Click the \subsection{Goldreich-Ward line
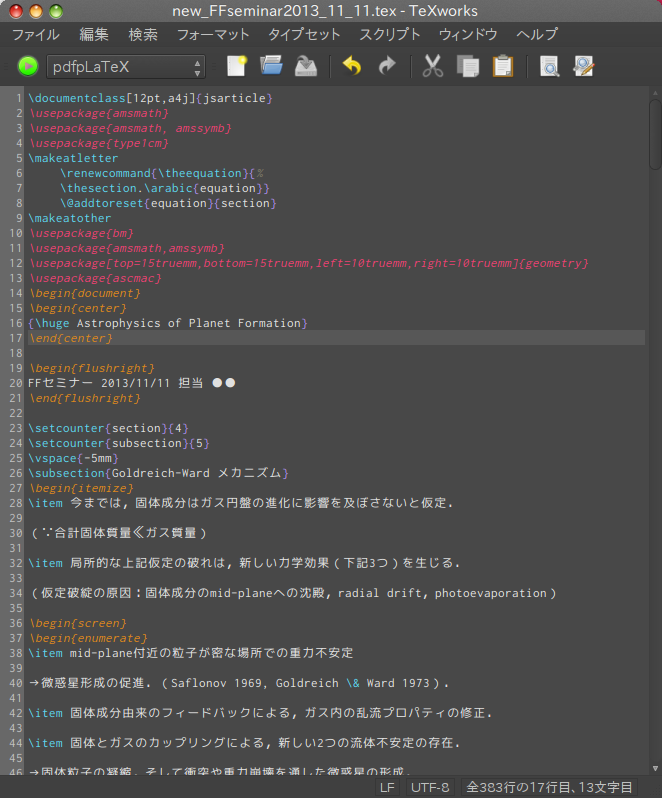 tap(158, 473)
